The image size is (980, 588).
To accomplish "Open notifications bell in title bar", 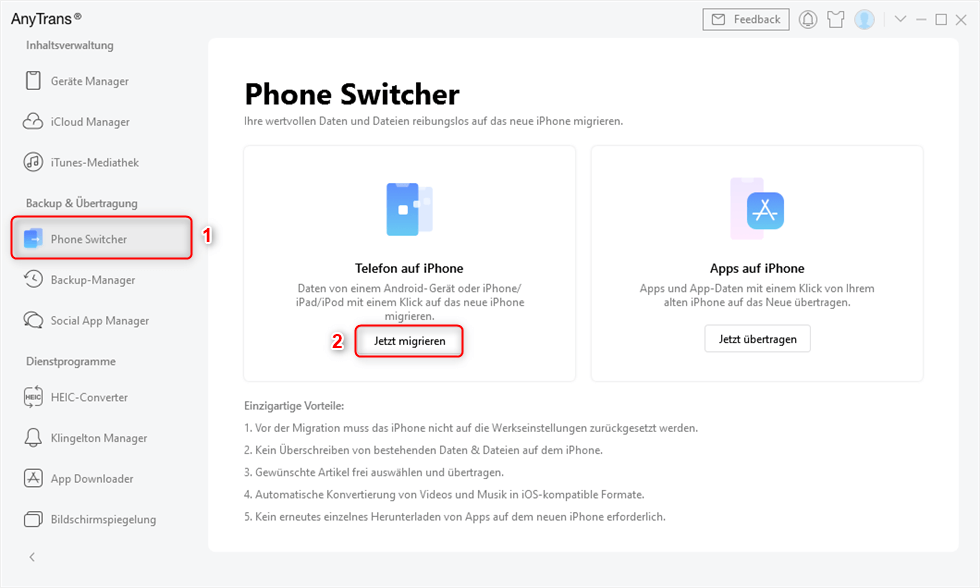I will point(808,20).
